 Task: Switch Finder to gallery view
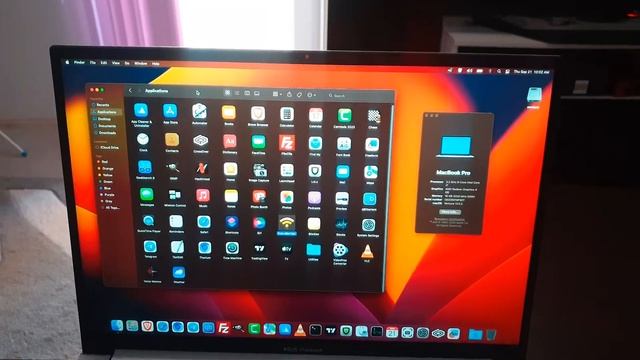(257, 94)
